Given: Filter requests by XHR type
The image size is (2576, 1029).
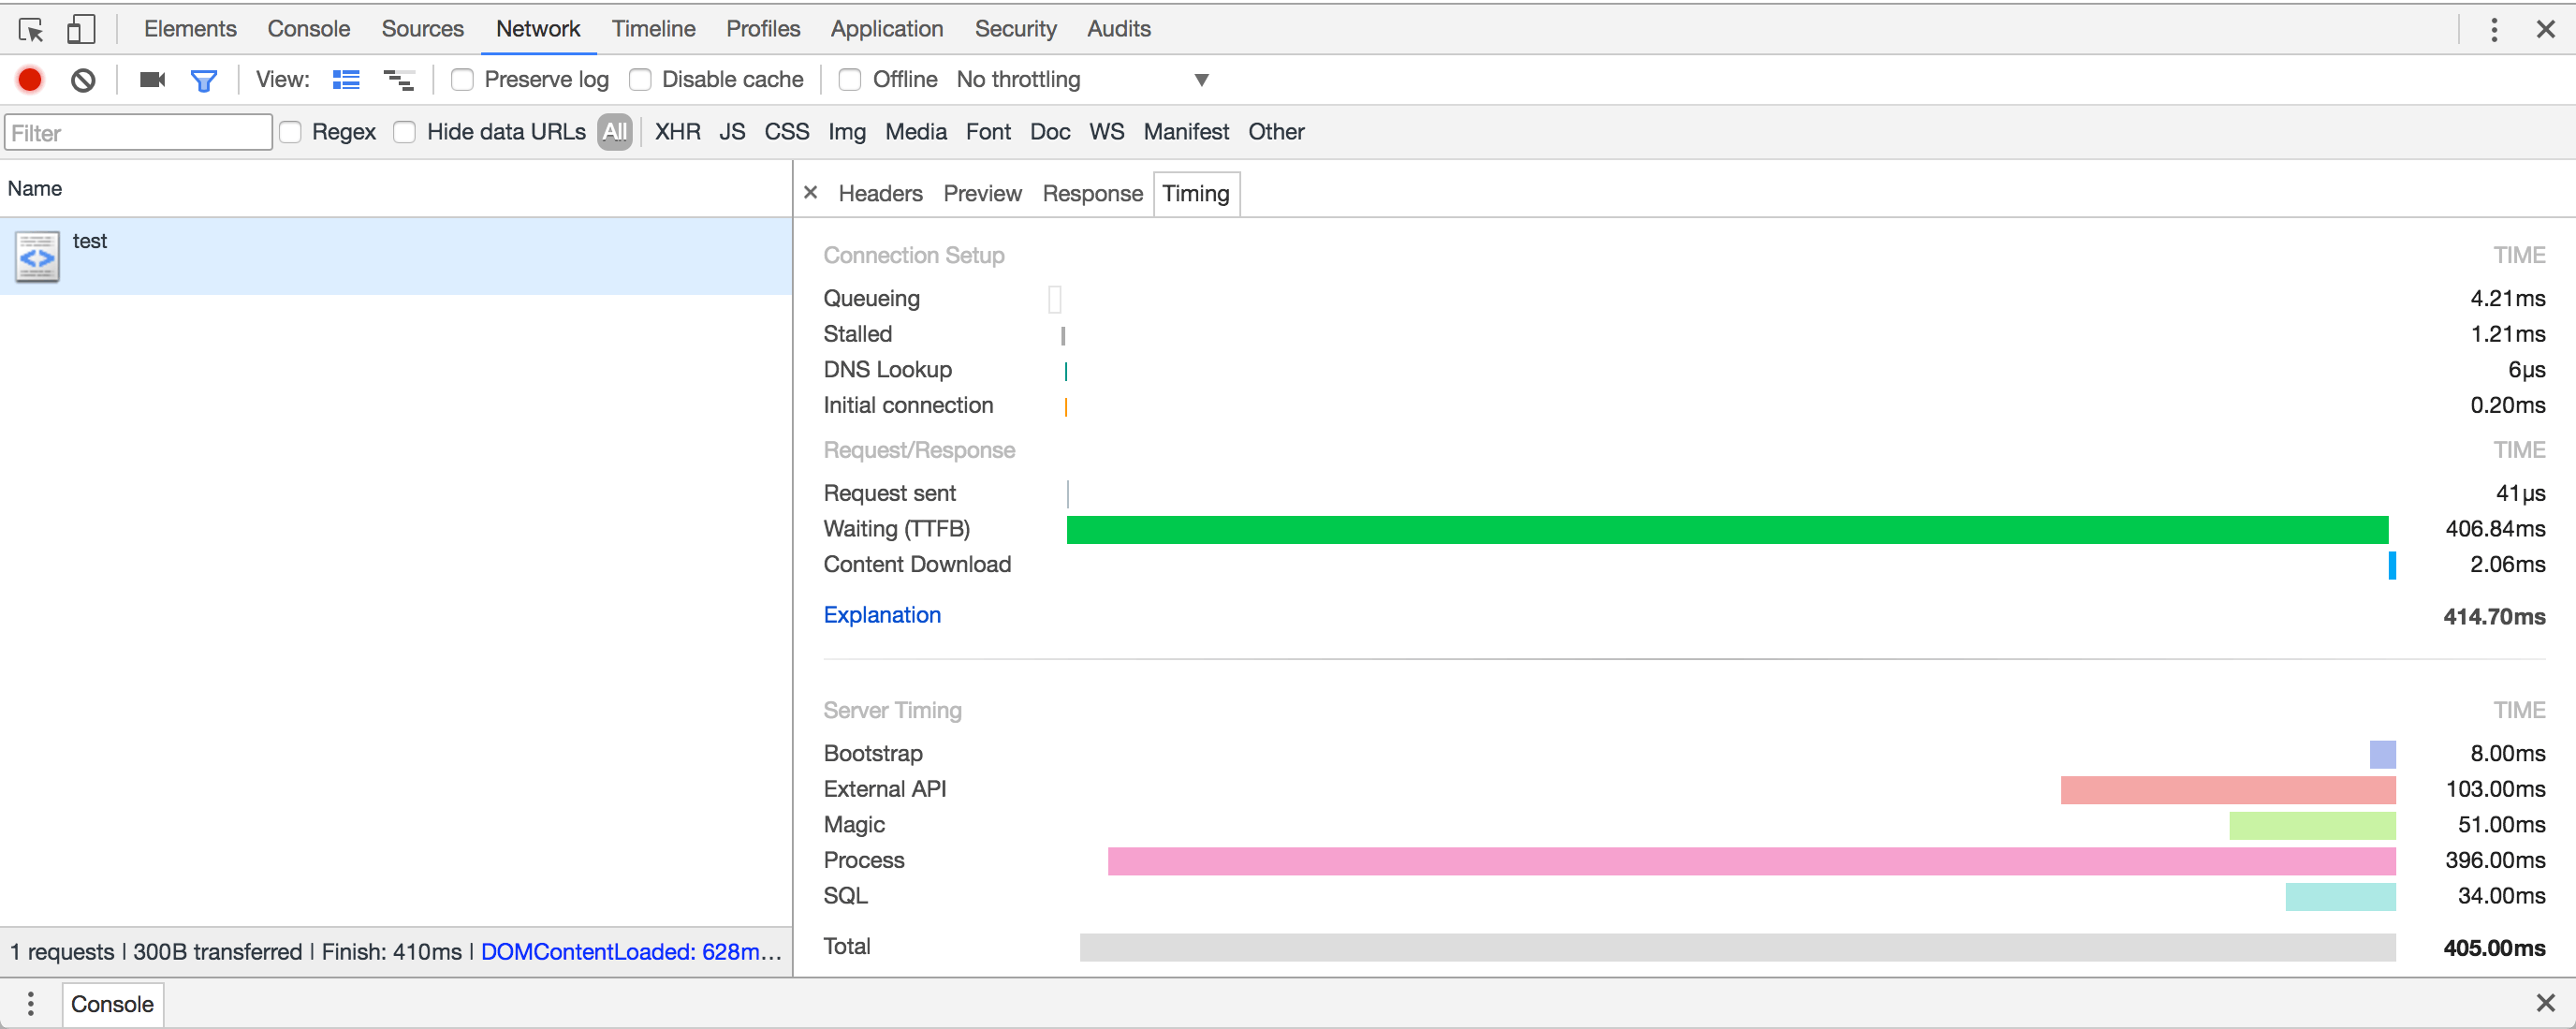Looking at the screenshot, I should (677, 132).
